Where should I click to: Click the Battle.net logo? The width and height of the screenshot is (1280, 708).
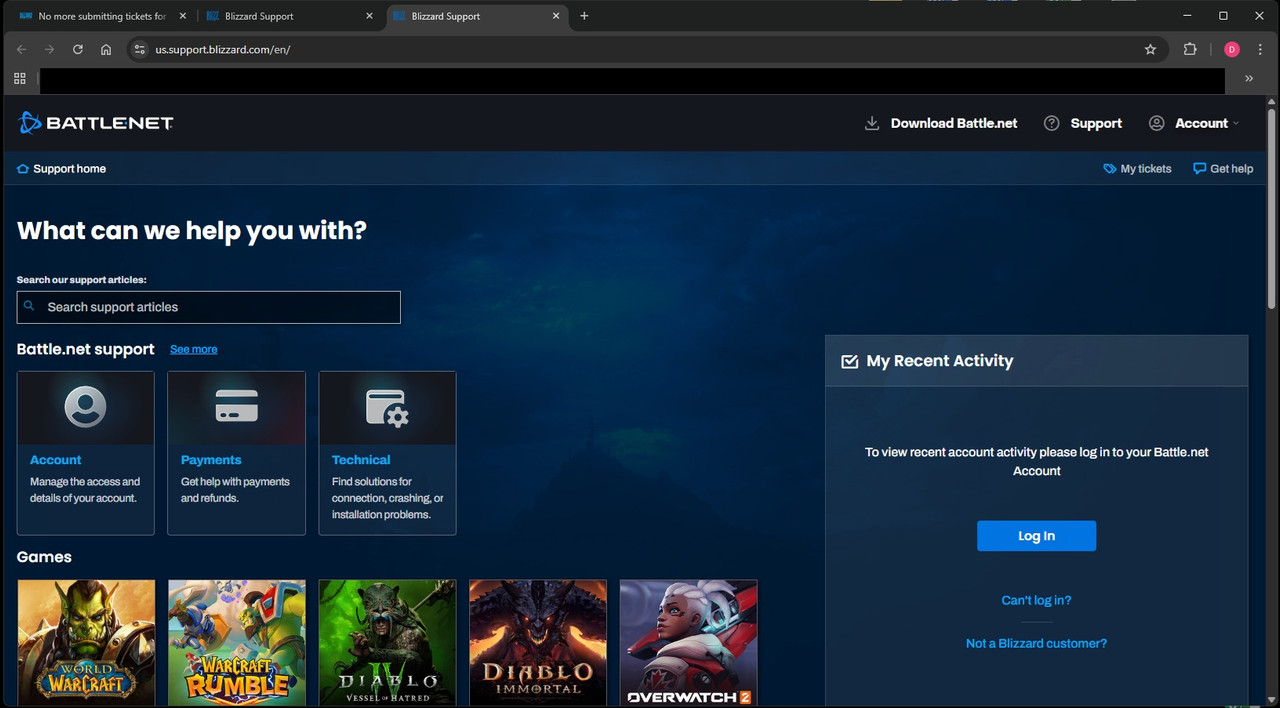pyautogui.click(x=96, y=123)
